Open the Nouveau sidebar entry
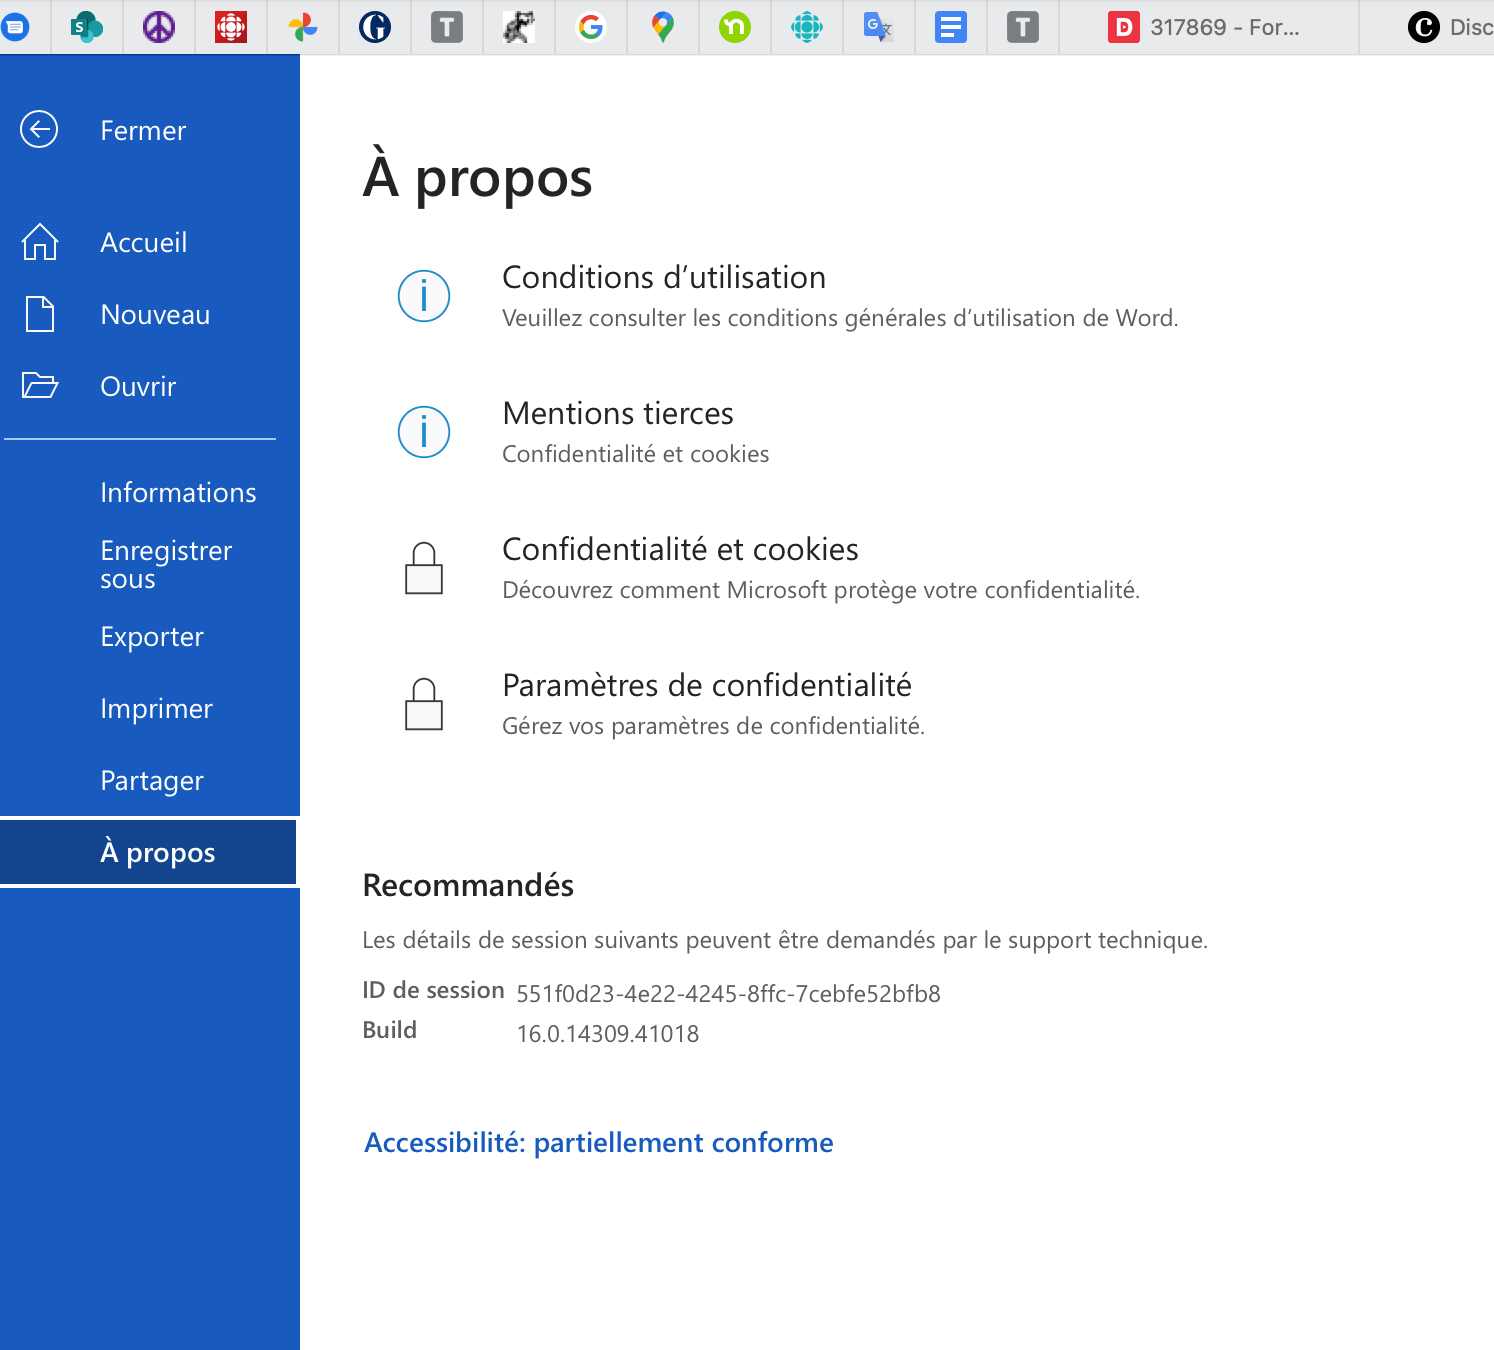Viewport: 1494px width, 1350px height. point(155,314)
